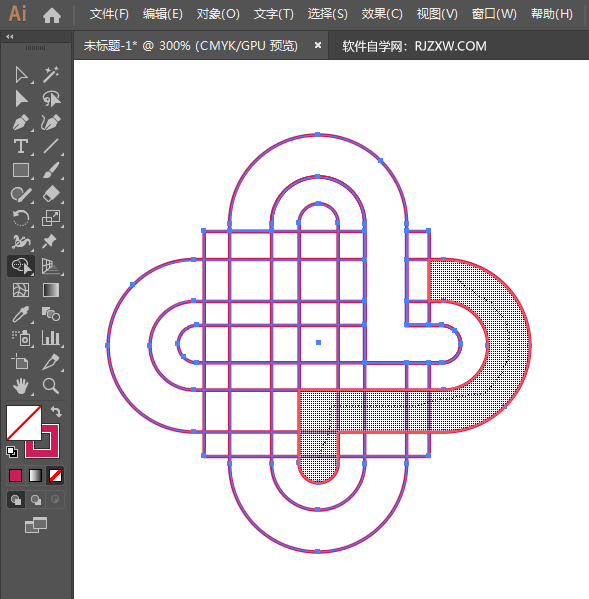Select the Symbol Sprayer tool
589x599 pixels.
tap(21, 338)
